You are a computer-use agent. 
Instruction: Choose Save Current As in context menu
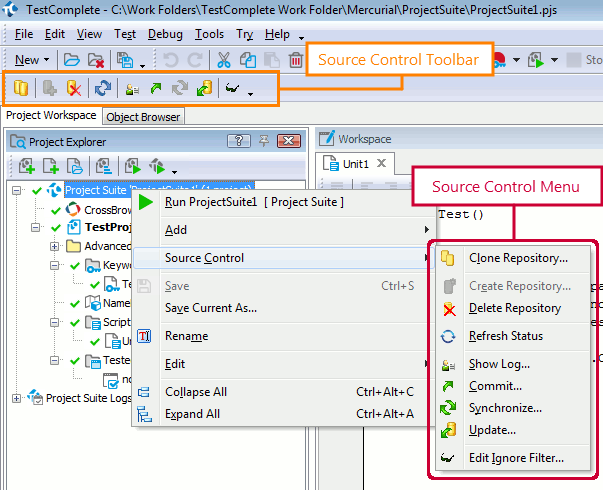point(283,308)
